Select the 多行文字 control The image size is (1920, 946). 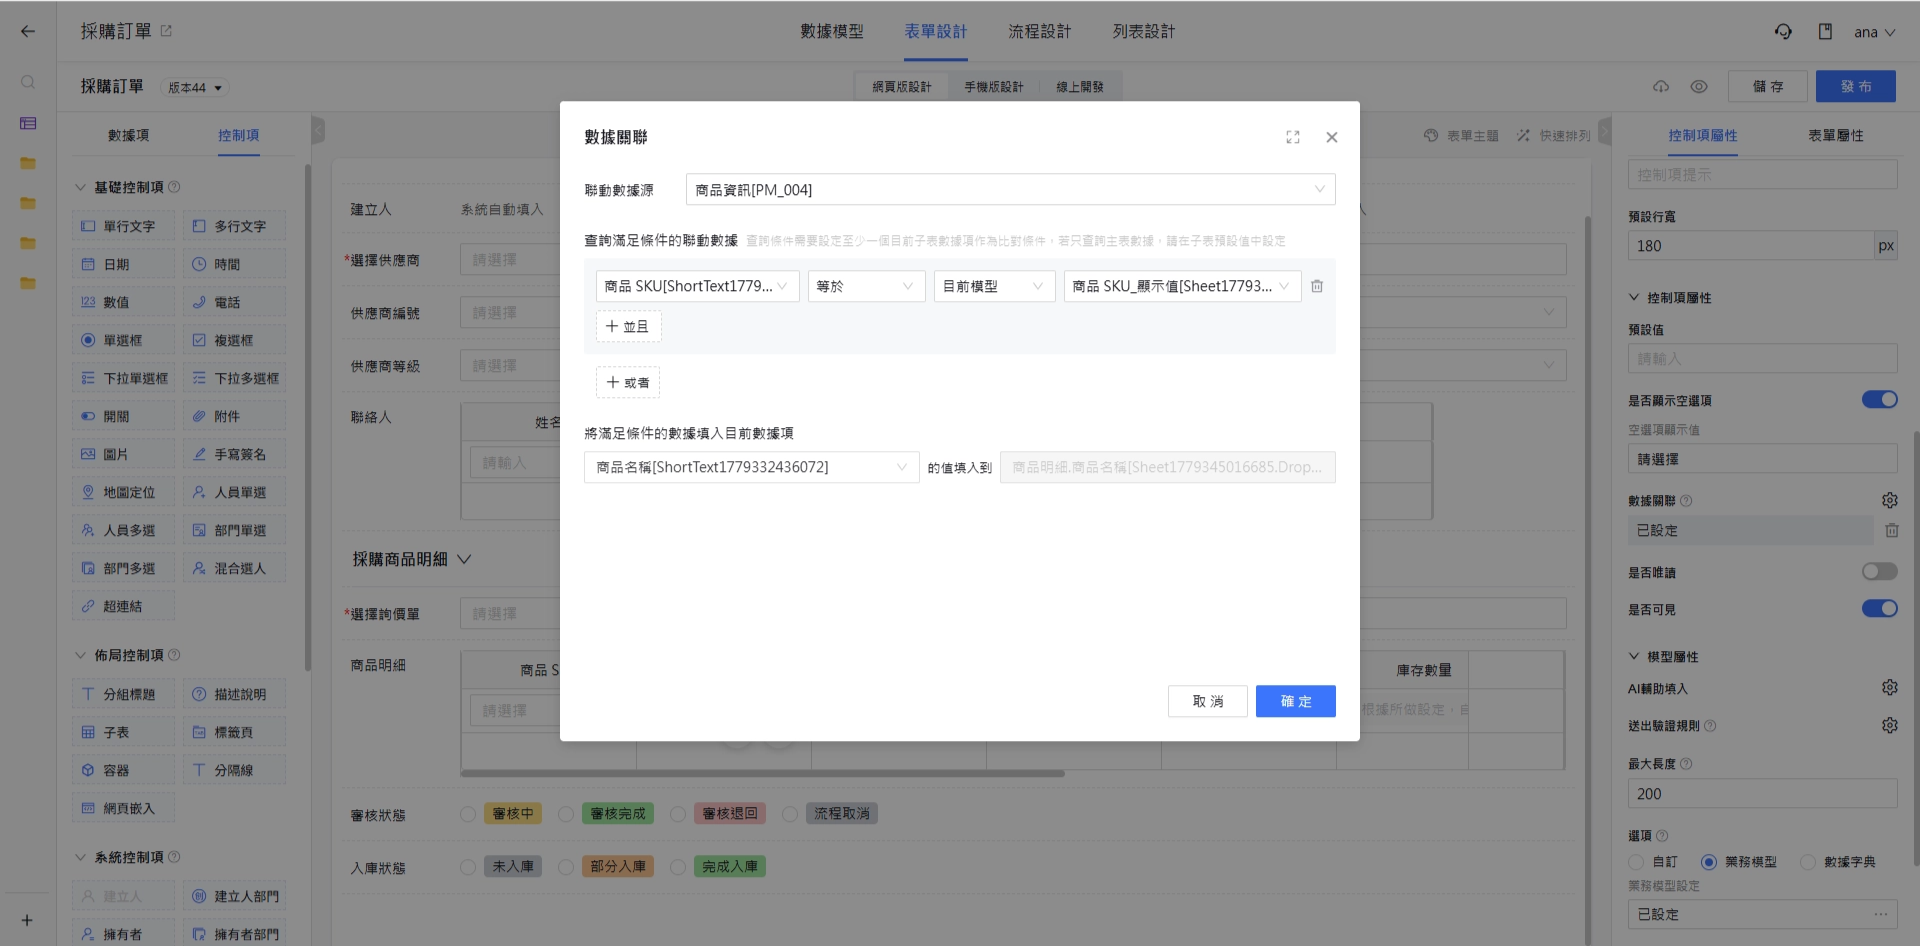[x=234, y=226]
